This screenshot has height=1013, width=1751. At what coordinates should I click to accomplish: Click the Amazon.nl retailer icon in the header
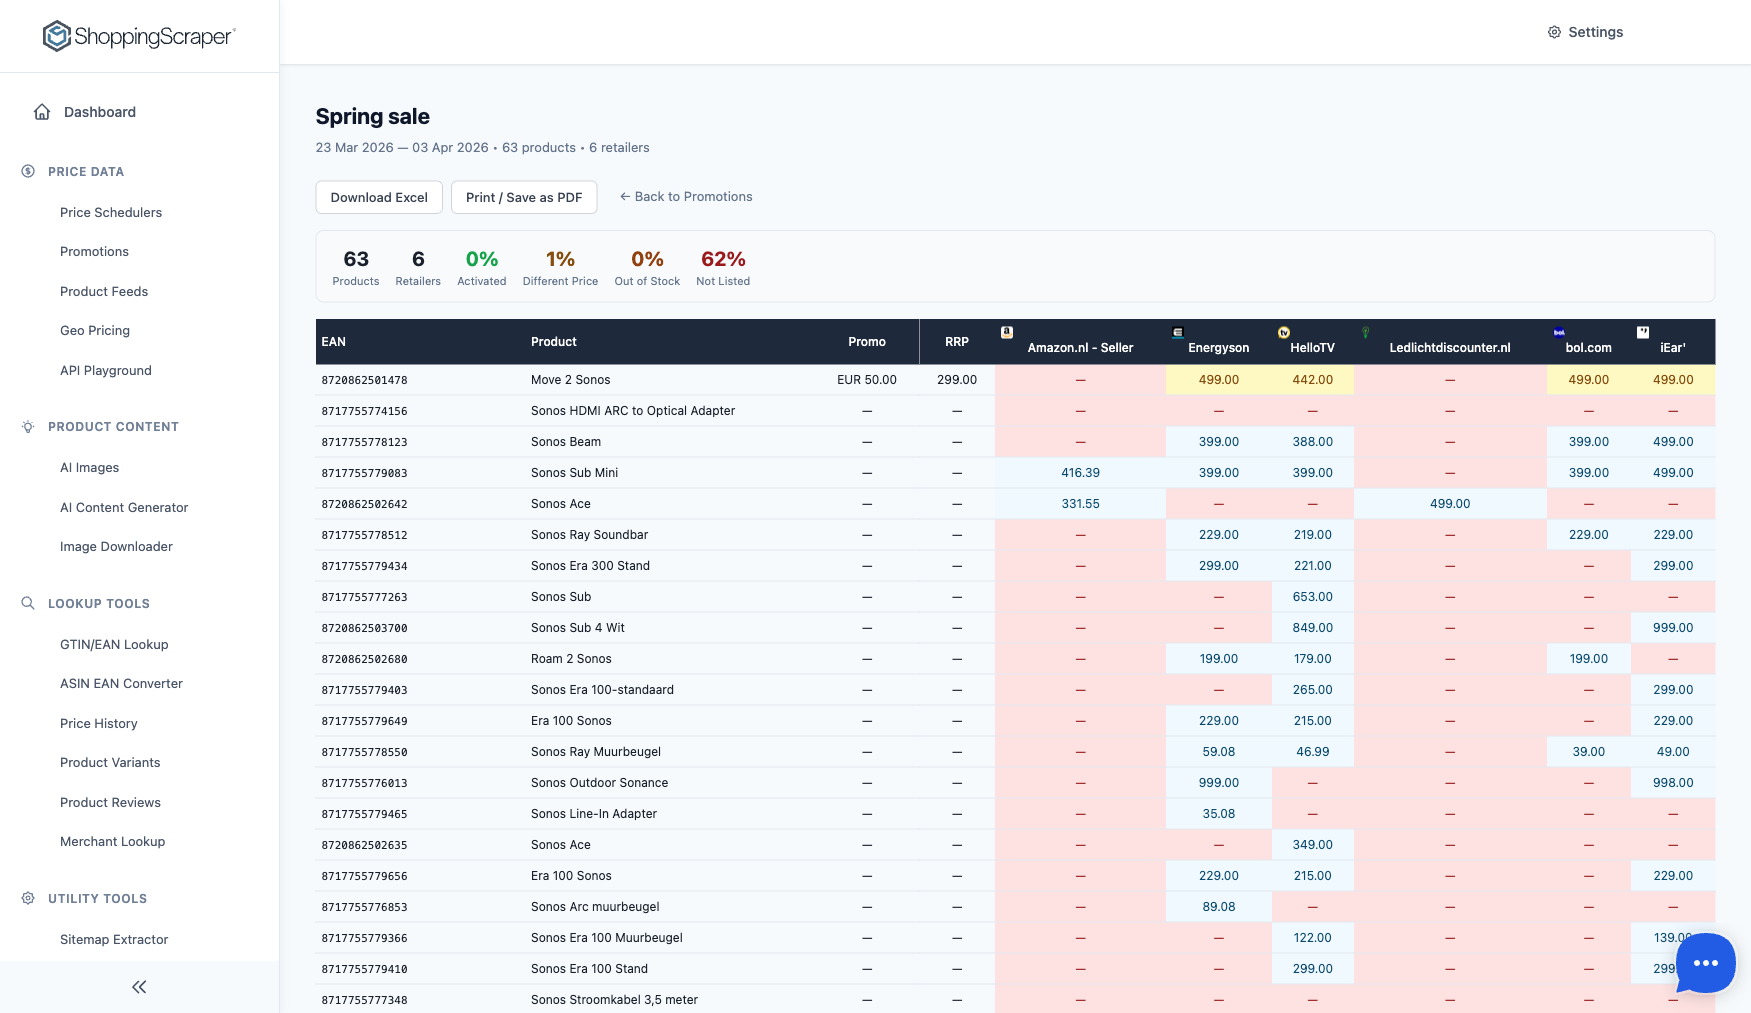coord(1005,332)
